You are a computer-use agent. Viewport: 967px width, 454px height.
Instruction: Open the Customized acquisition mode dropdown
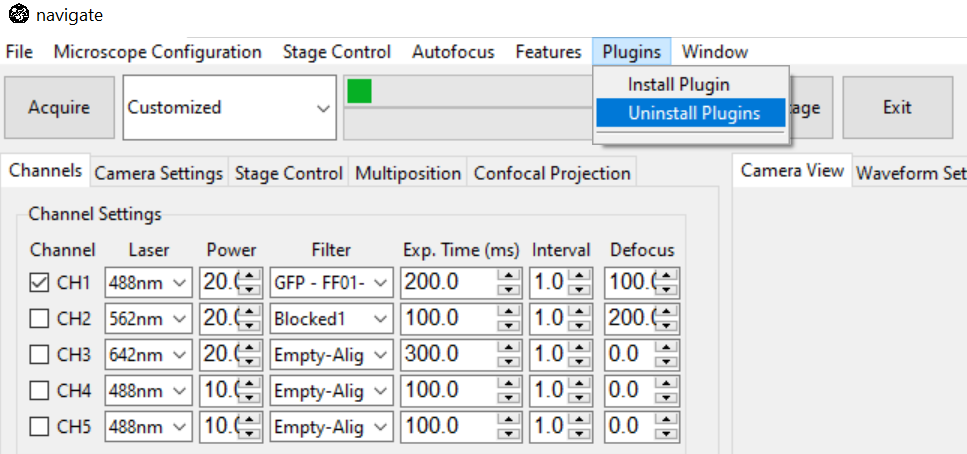pos(321,108)
